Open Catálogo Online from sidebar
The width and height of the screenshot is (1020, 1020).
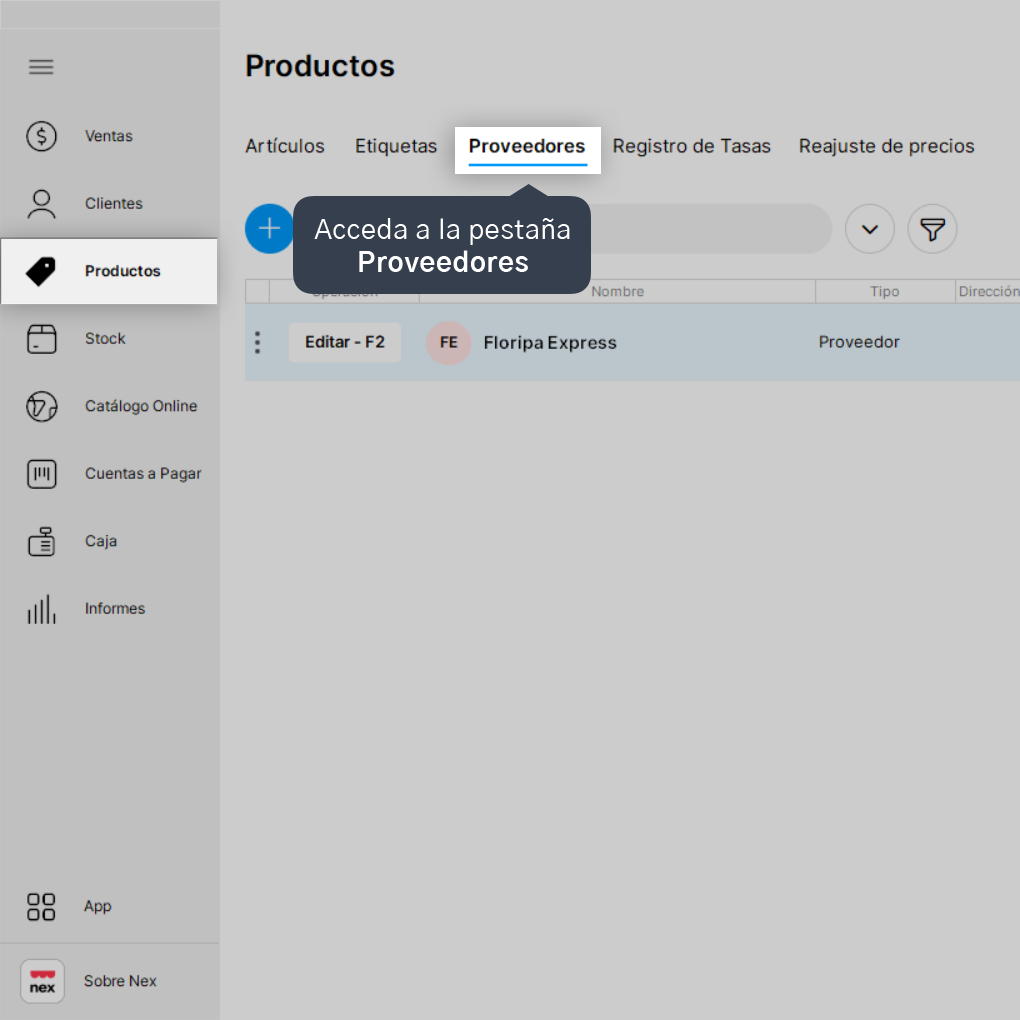pos(141,406)
